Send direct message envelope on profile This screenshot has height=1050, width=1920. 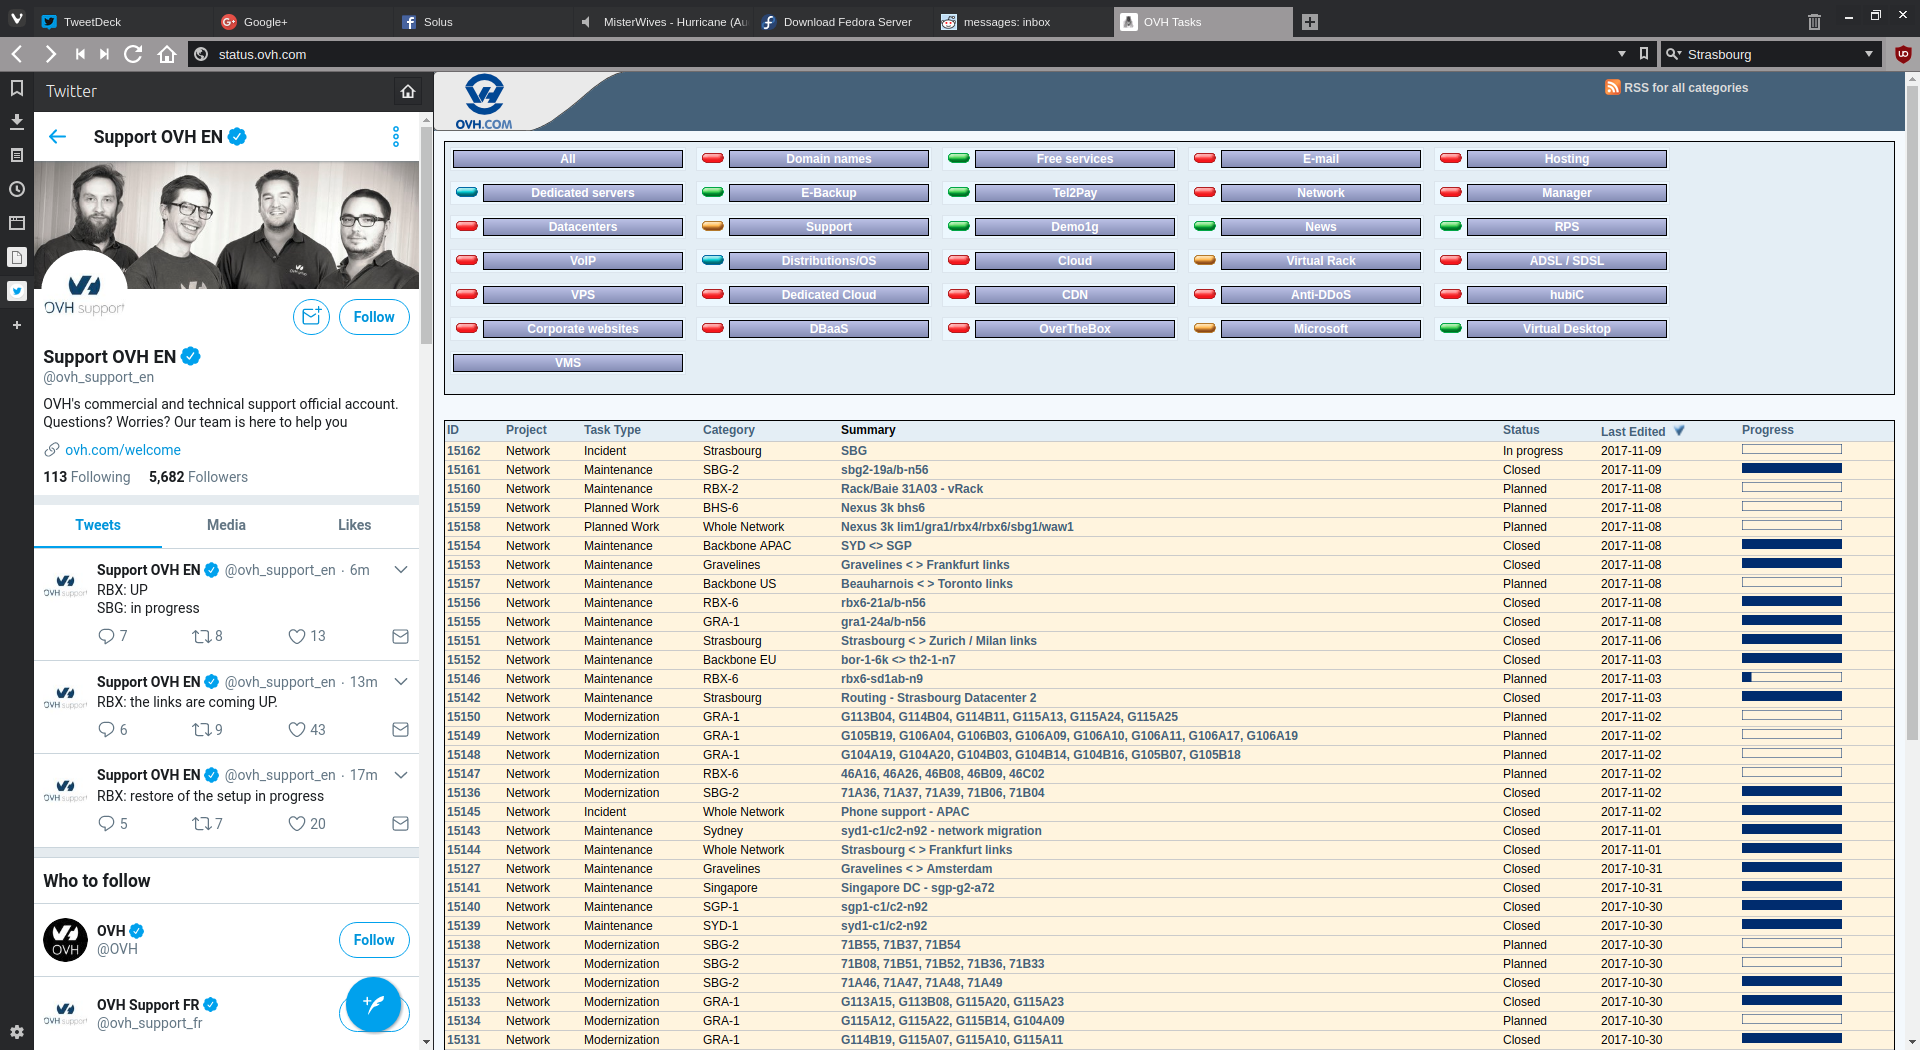(x=311, y=317)
